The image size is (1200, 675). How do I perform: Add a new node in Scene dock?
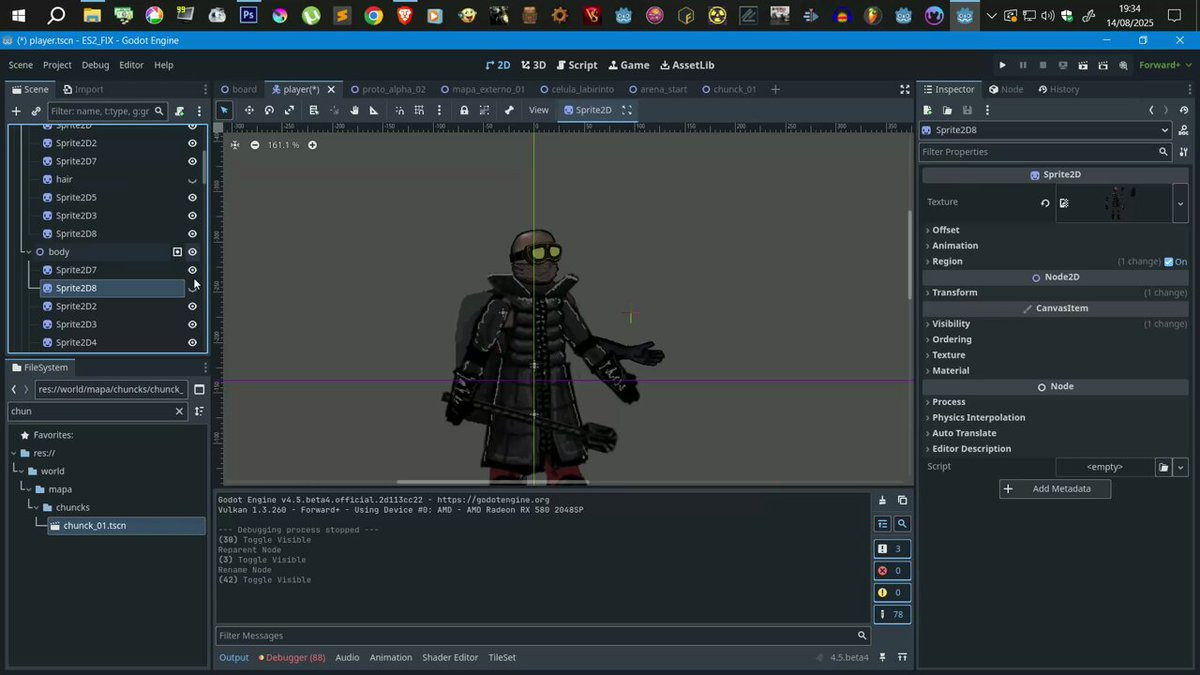tap(15, 111)
